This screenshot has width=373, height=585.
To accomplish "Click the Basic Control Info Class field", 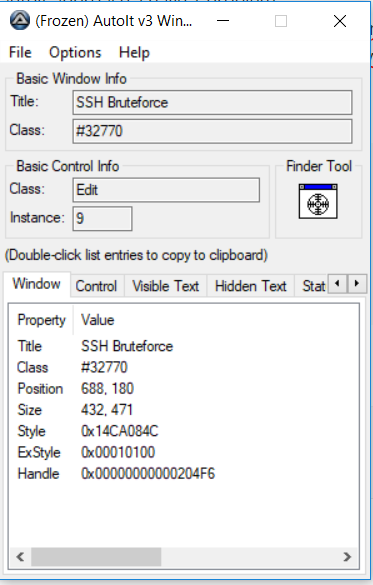I will (x=166, y=190).
